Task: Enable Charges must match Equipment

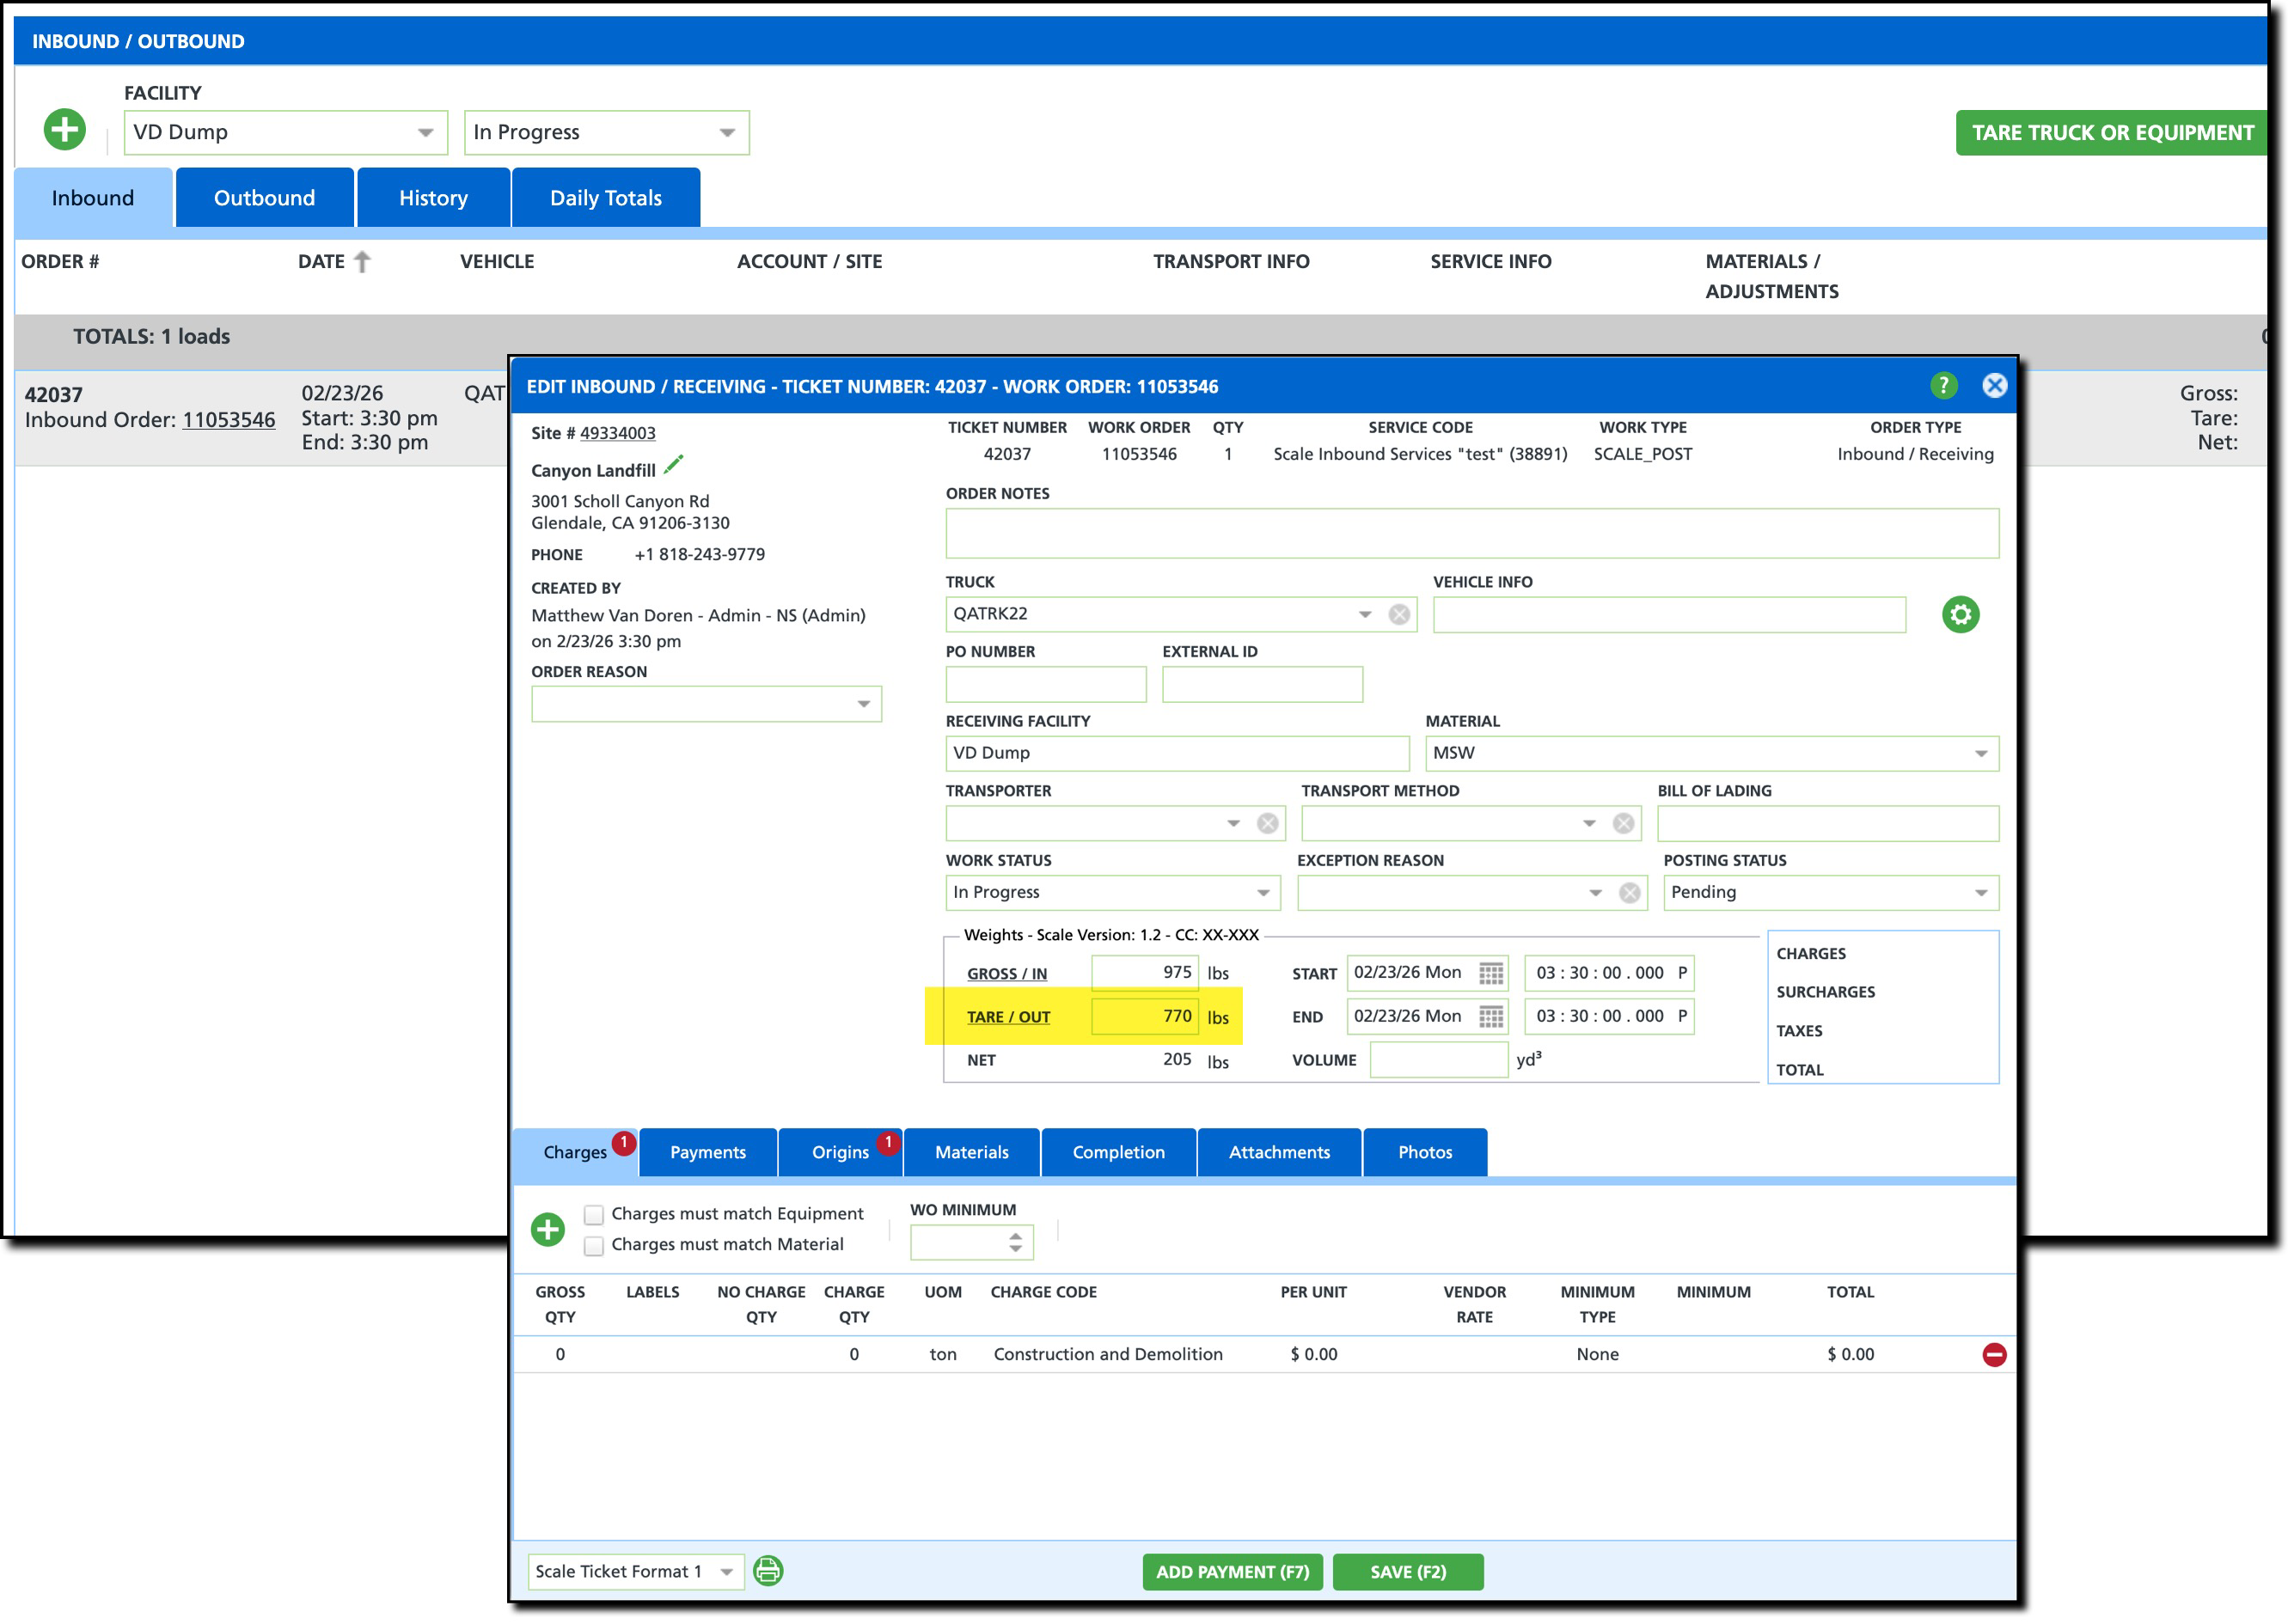Action: coord(594,1215)
